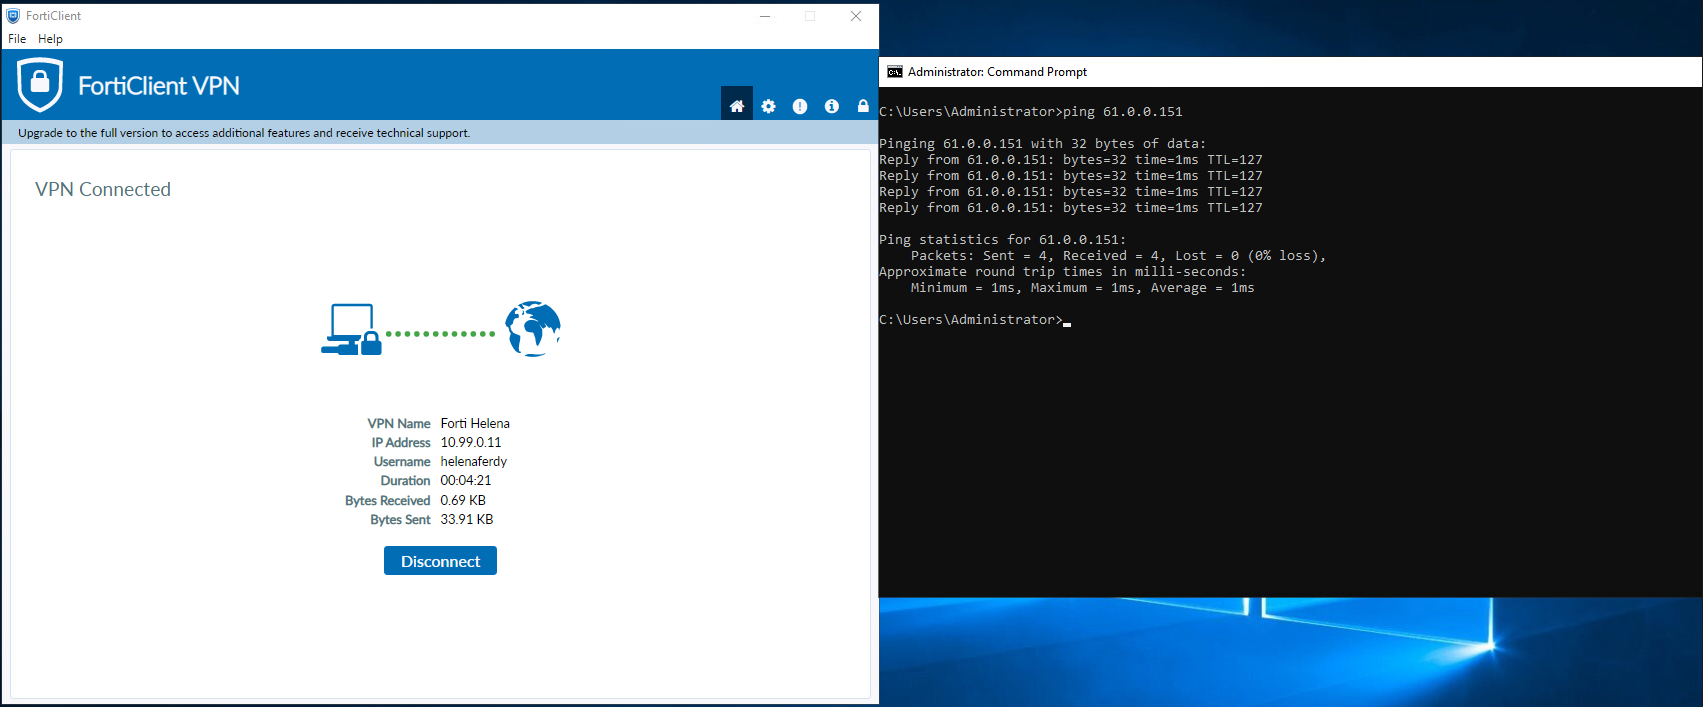Open the exclamation mark notifications icon
The width and height of the screenshot is (1703, 707).
(x=800, y=106)
